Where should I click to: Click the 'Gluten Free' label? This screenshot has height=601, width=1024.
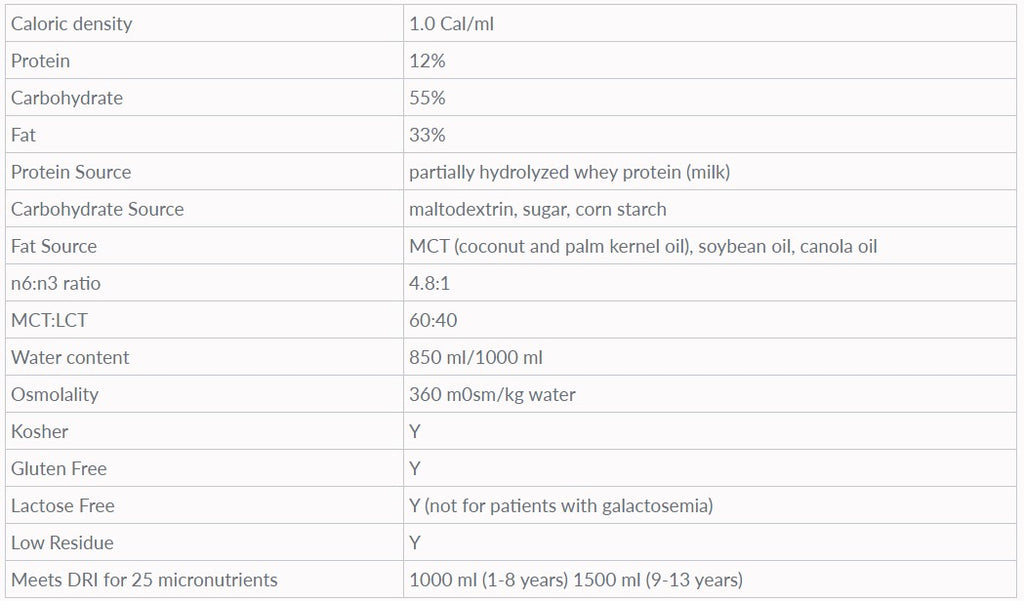59,468
